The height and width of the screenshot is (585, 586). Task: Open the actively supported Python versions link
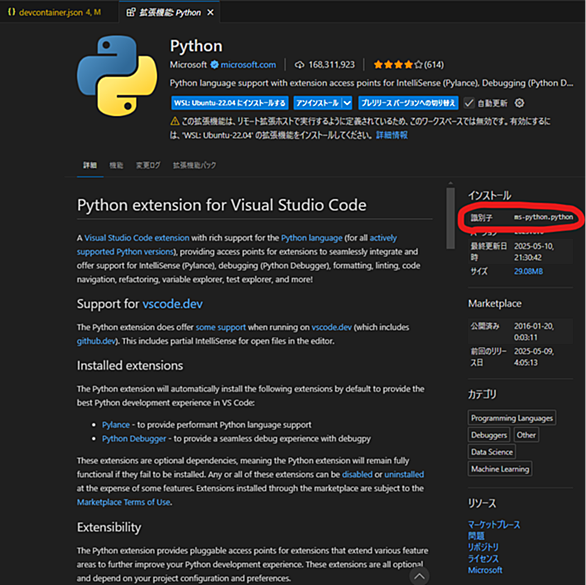click(x=125, y=252)
